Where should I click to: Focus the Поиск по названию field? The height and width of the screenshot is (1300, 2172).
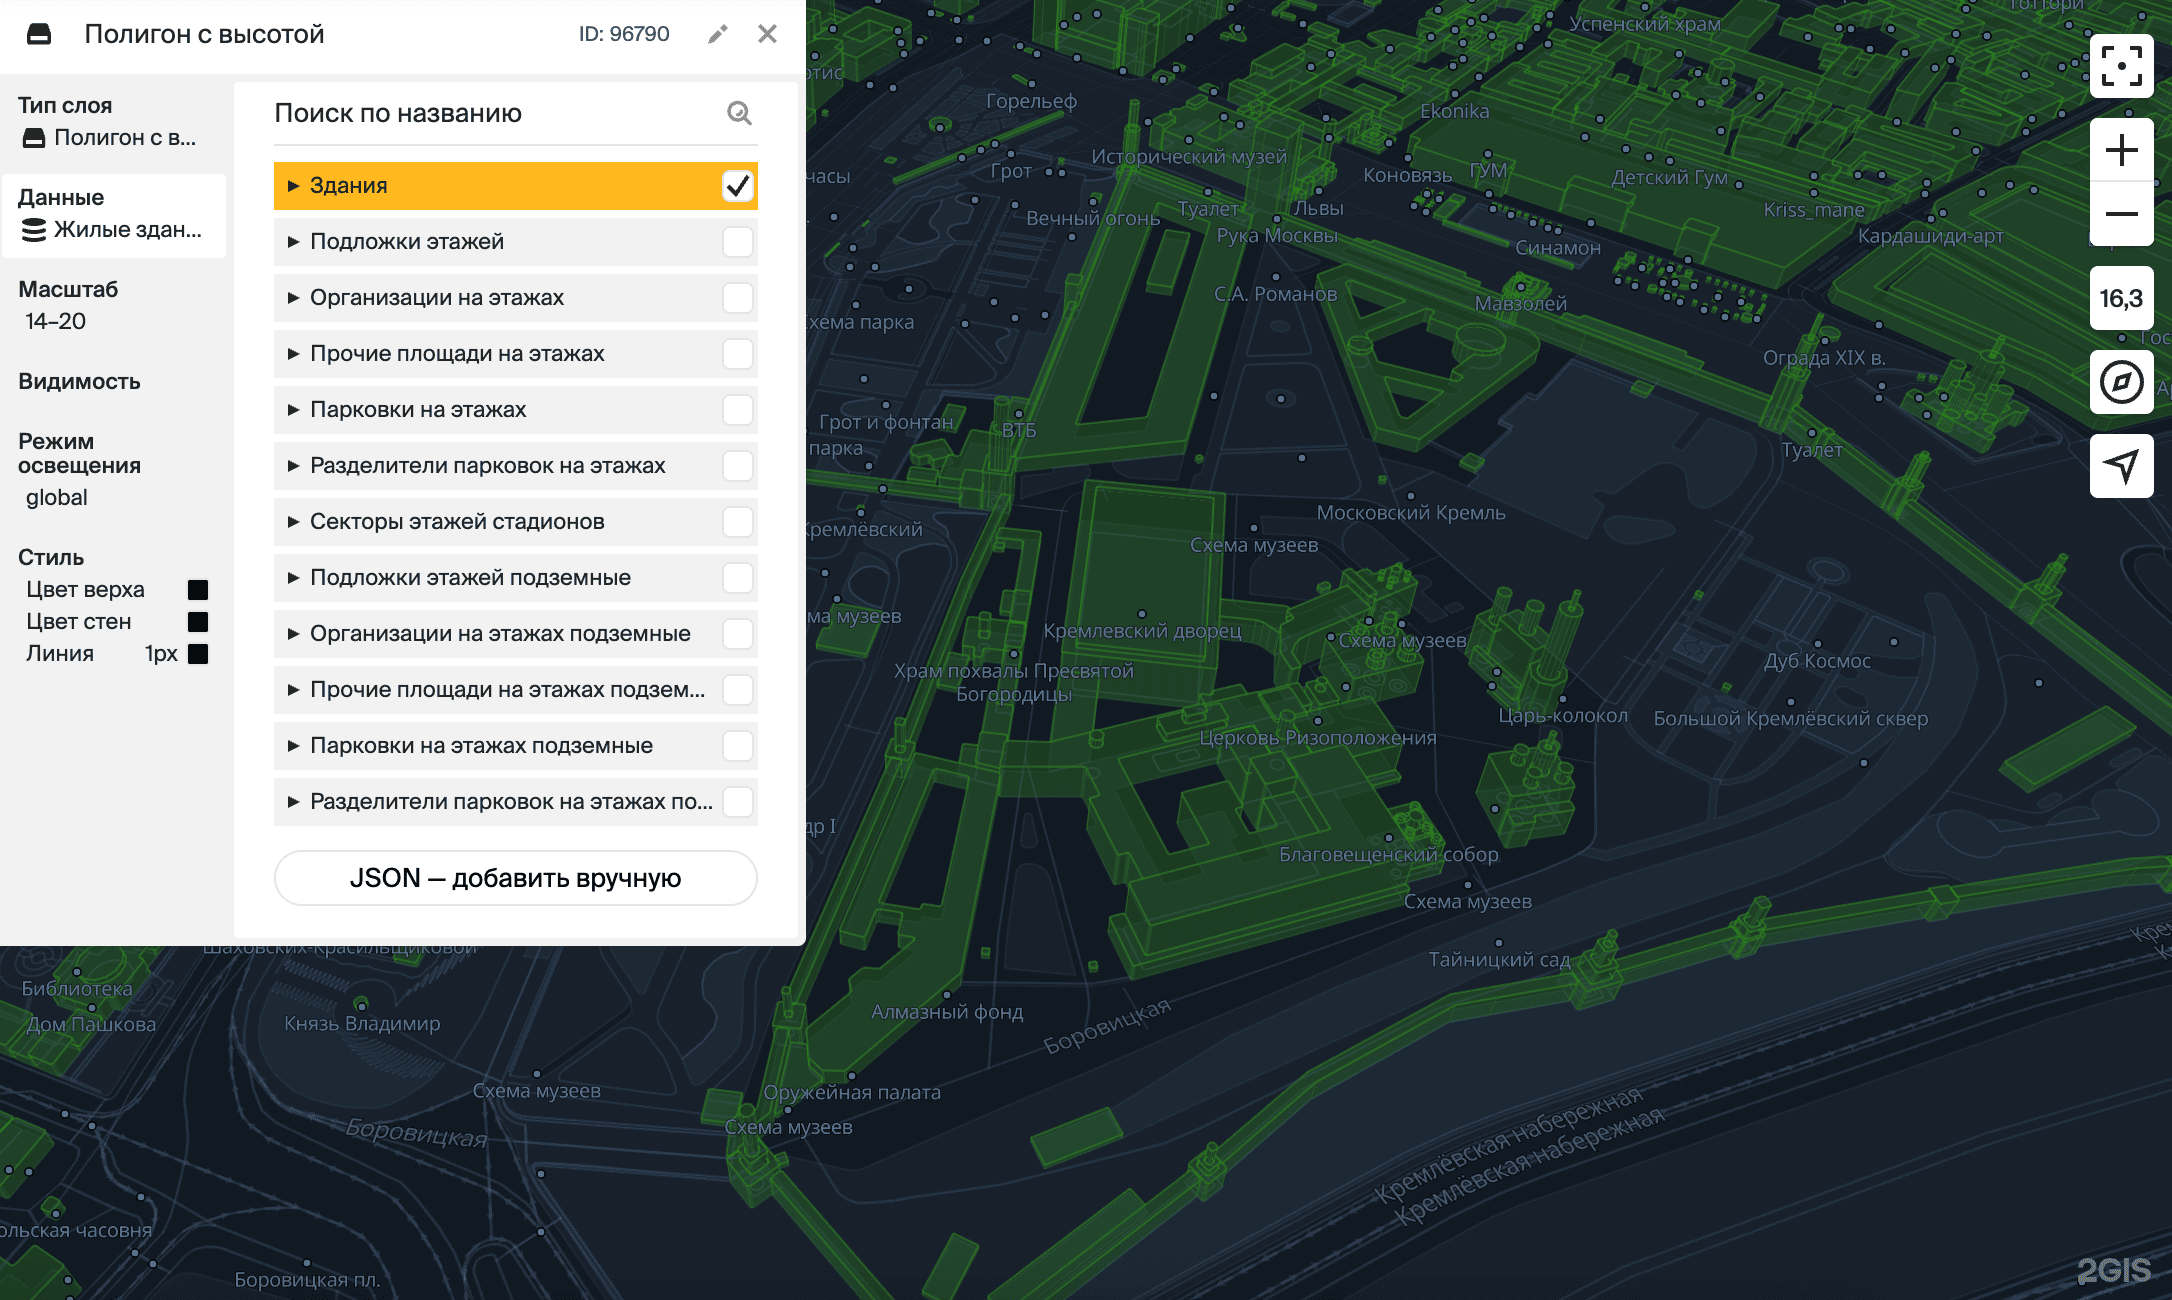pyautogui.click(x=490, y=113)
